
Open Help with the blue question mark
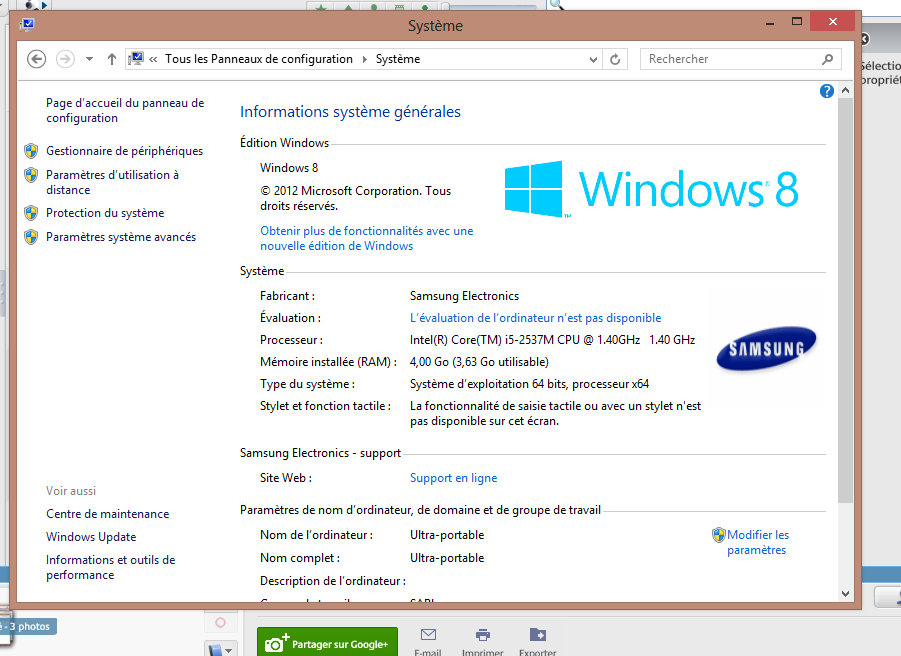point(826,91)
